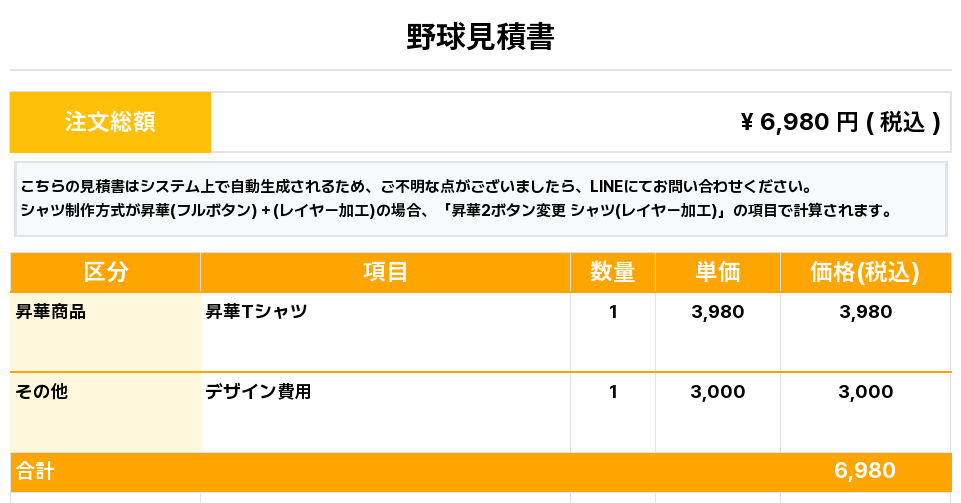Image resolution: width=961 pixels, height=503 pixels.
Task: Click the 3,980 tax-included price cell
Action: (865, 312)
